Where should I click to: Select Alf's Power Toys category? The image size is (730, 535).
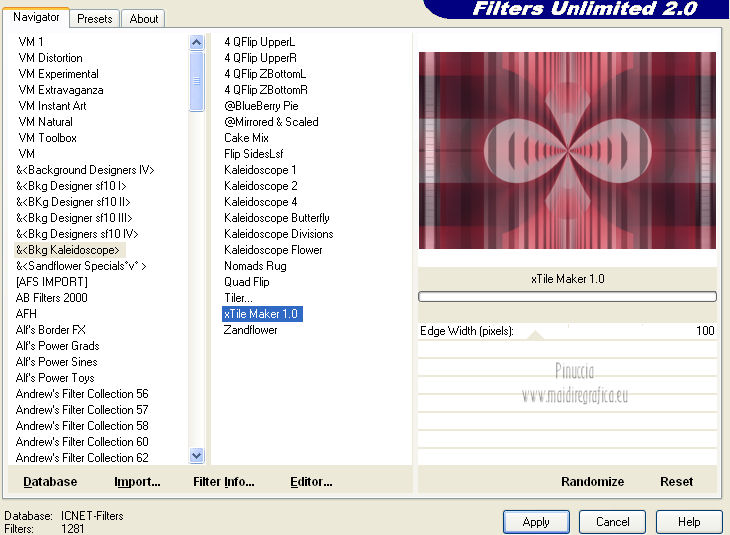point(55,378)
